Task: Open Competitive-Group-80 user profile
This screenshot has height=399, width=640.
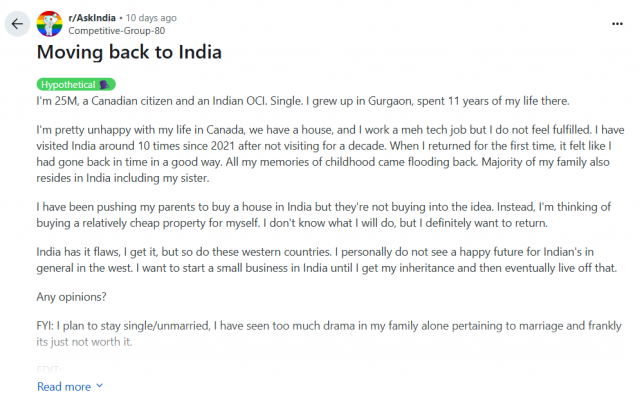Action: coord(117,31)
